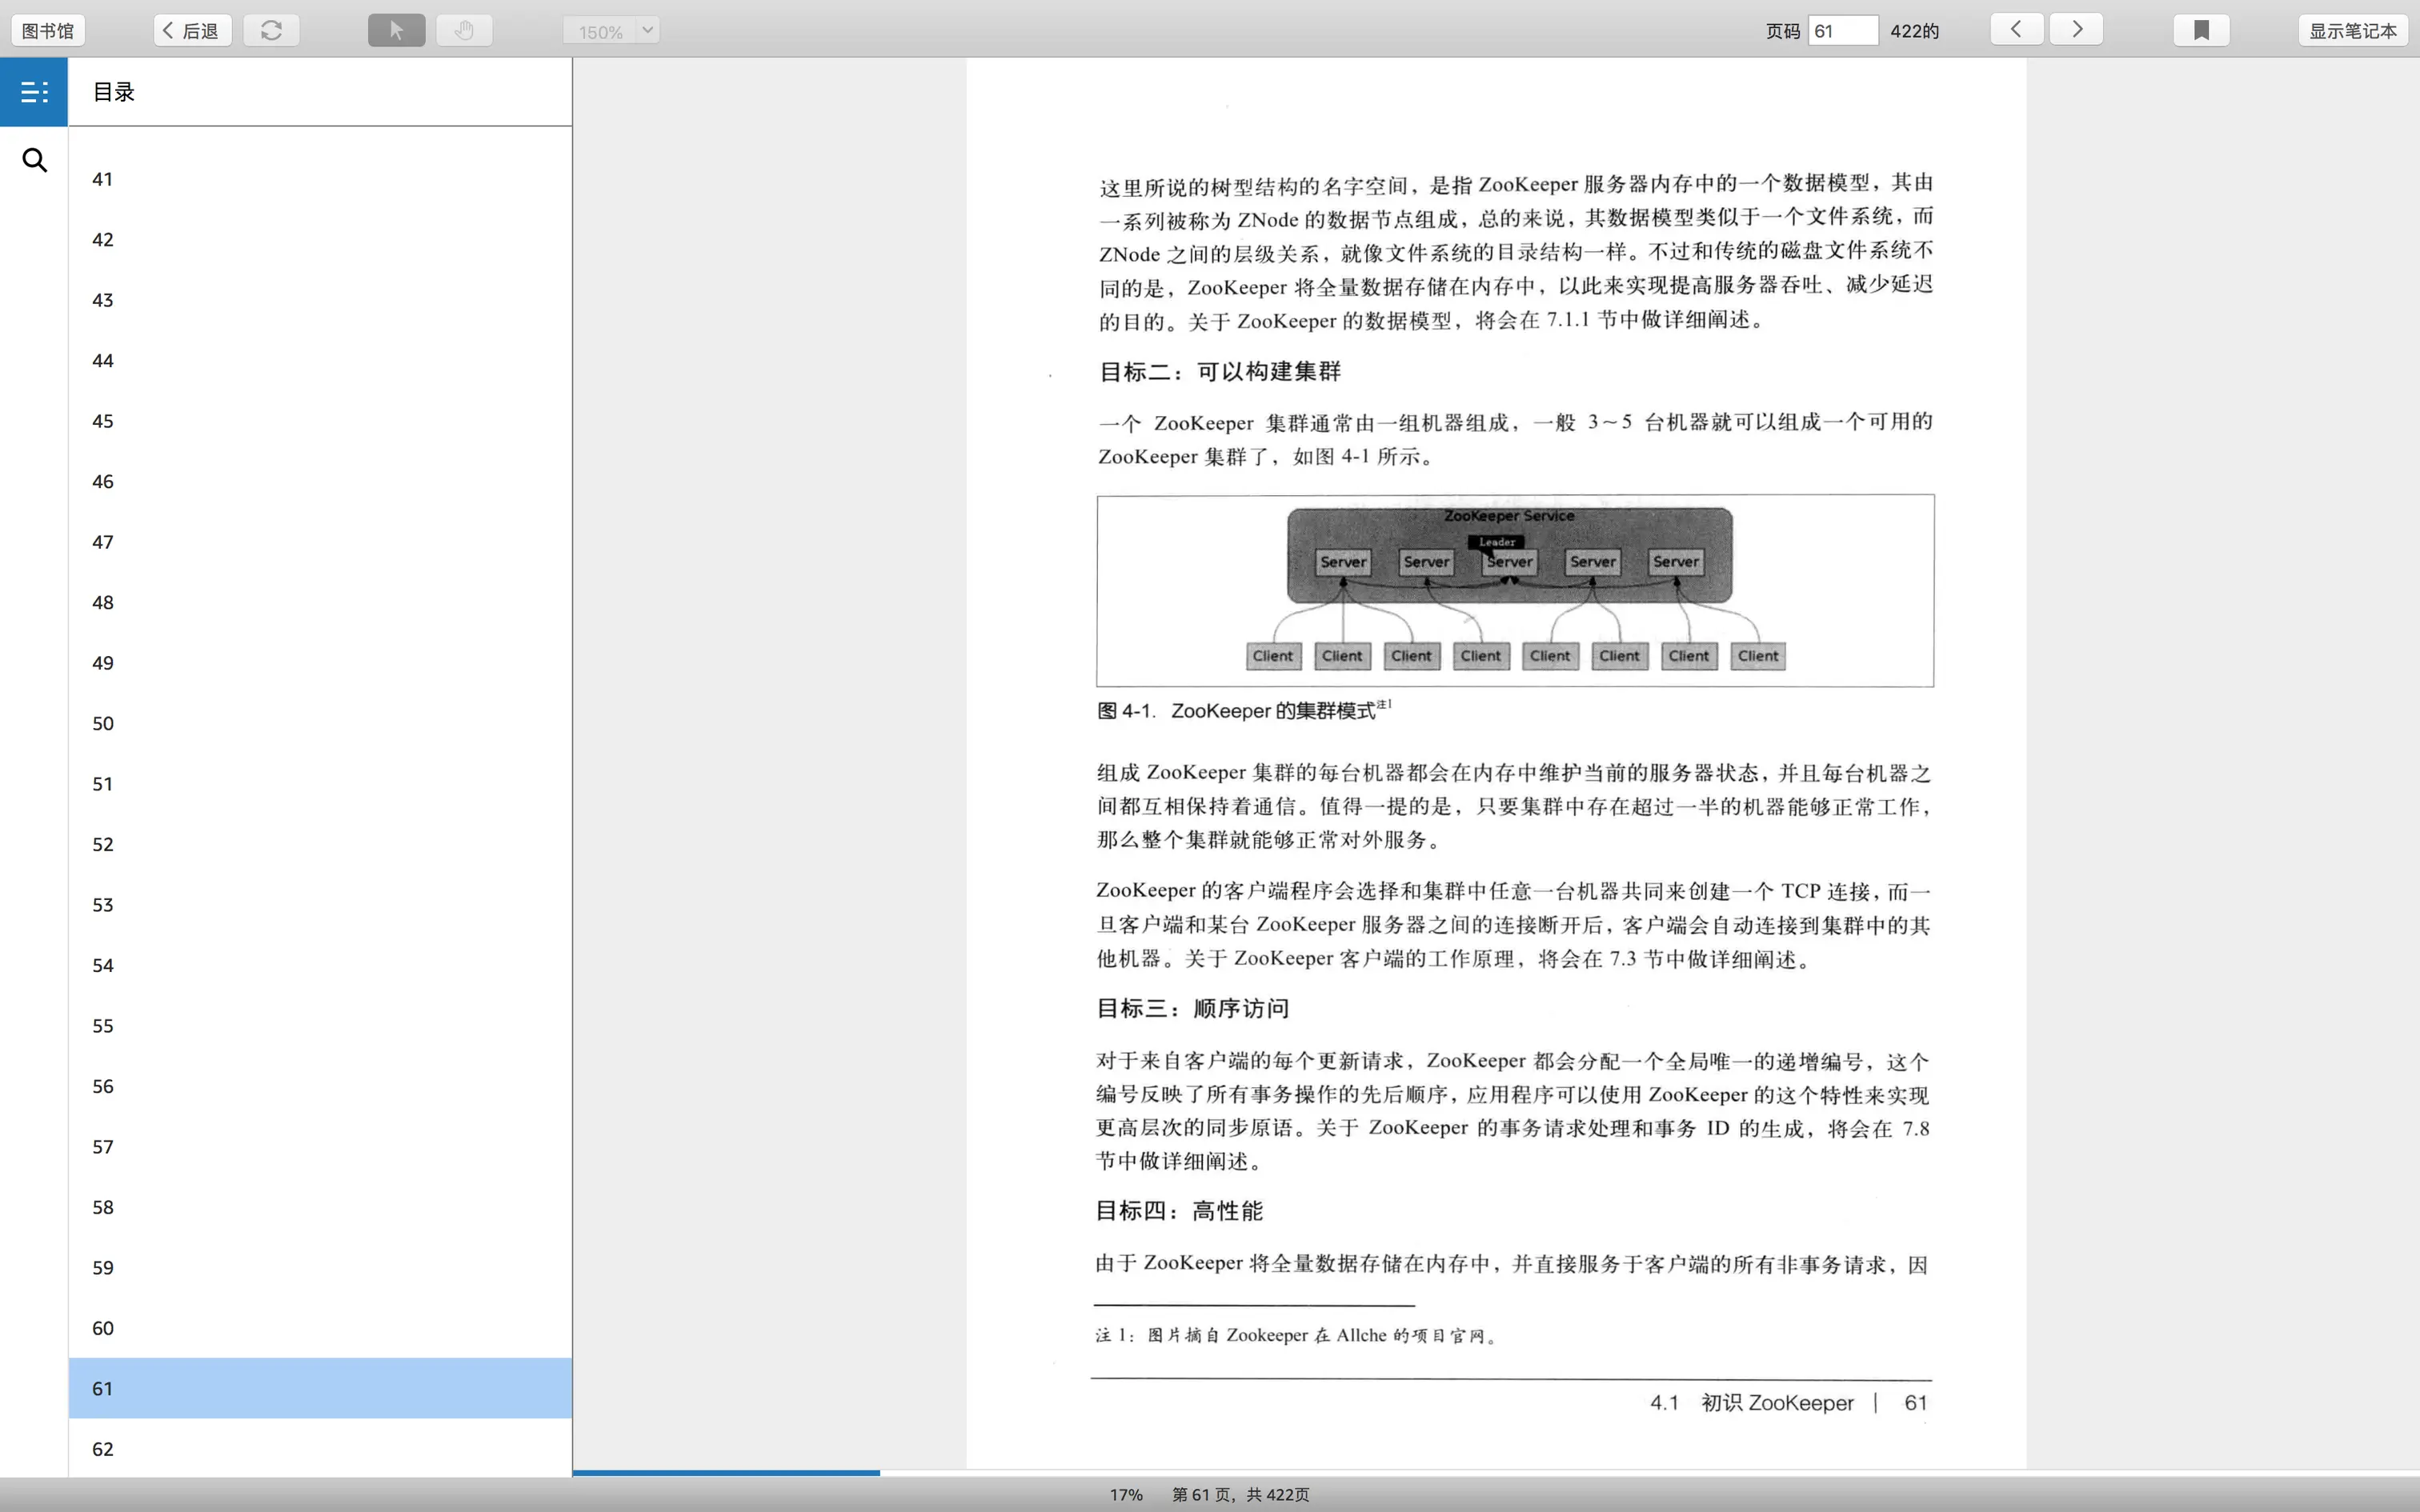Bookmark this page with bookmark icon
2420x1512 pixels.
(x=2201, y=30)
